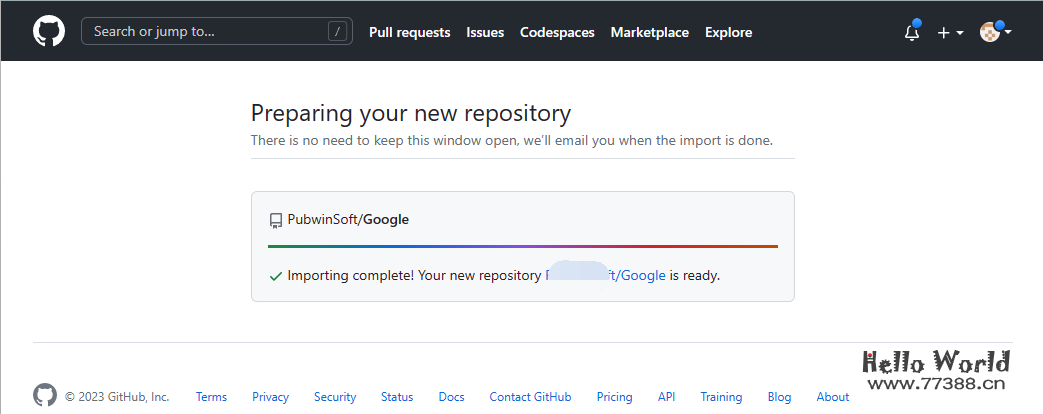Open the user avatar menu

(x=995, y=32)
